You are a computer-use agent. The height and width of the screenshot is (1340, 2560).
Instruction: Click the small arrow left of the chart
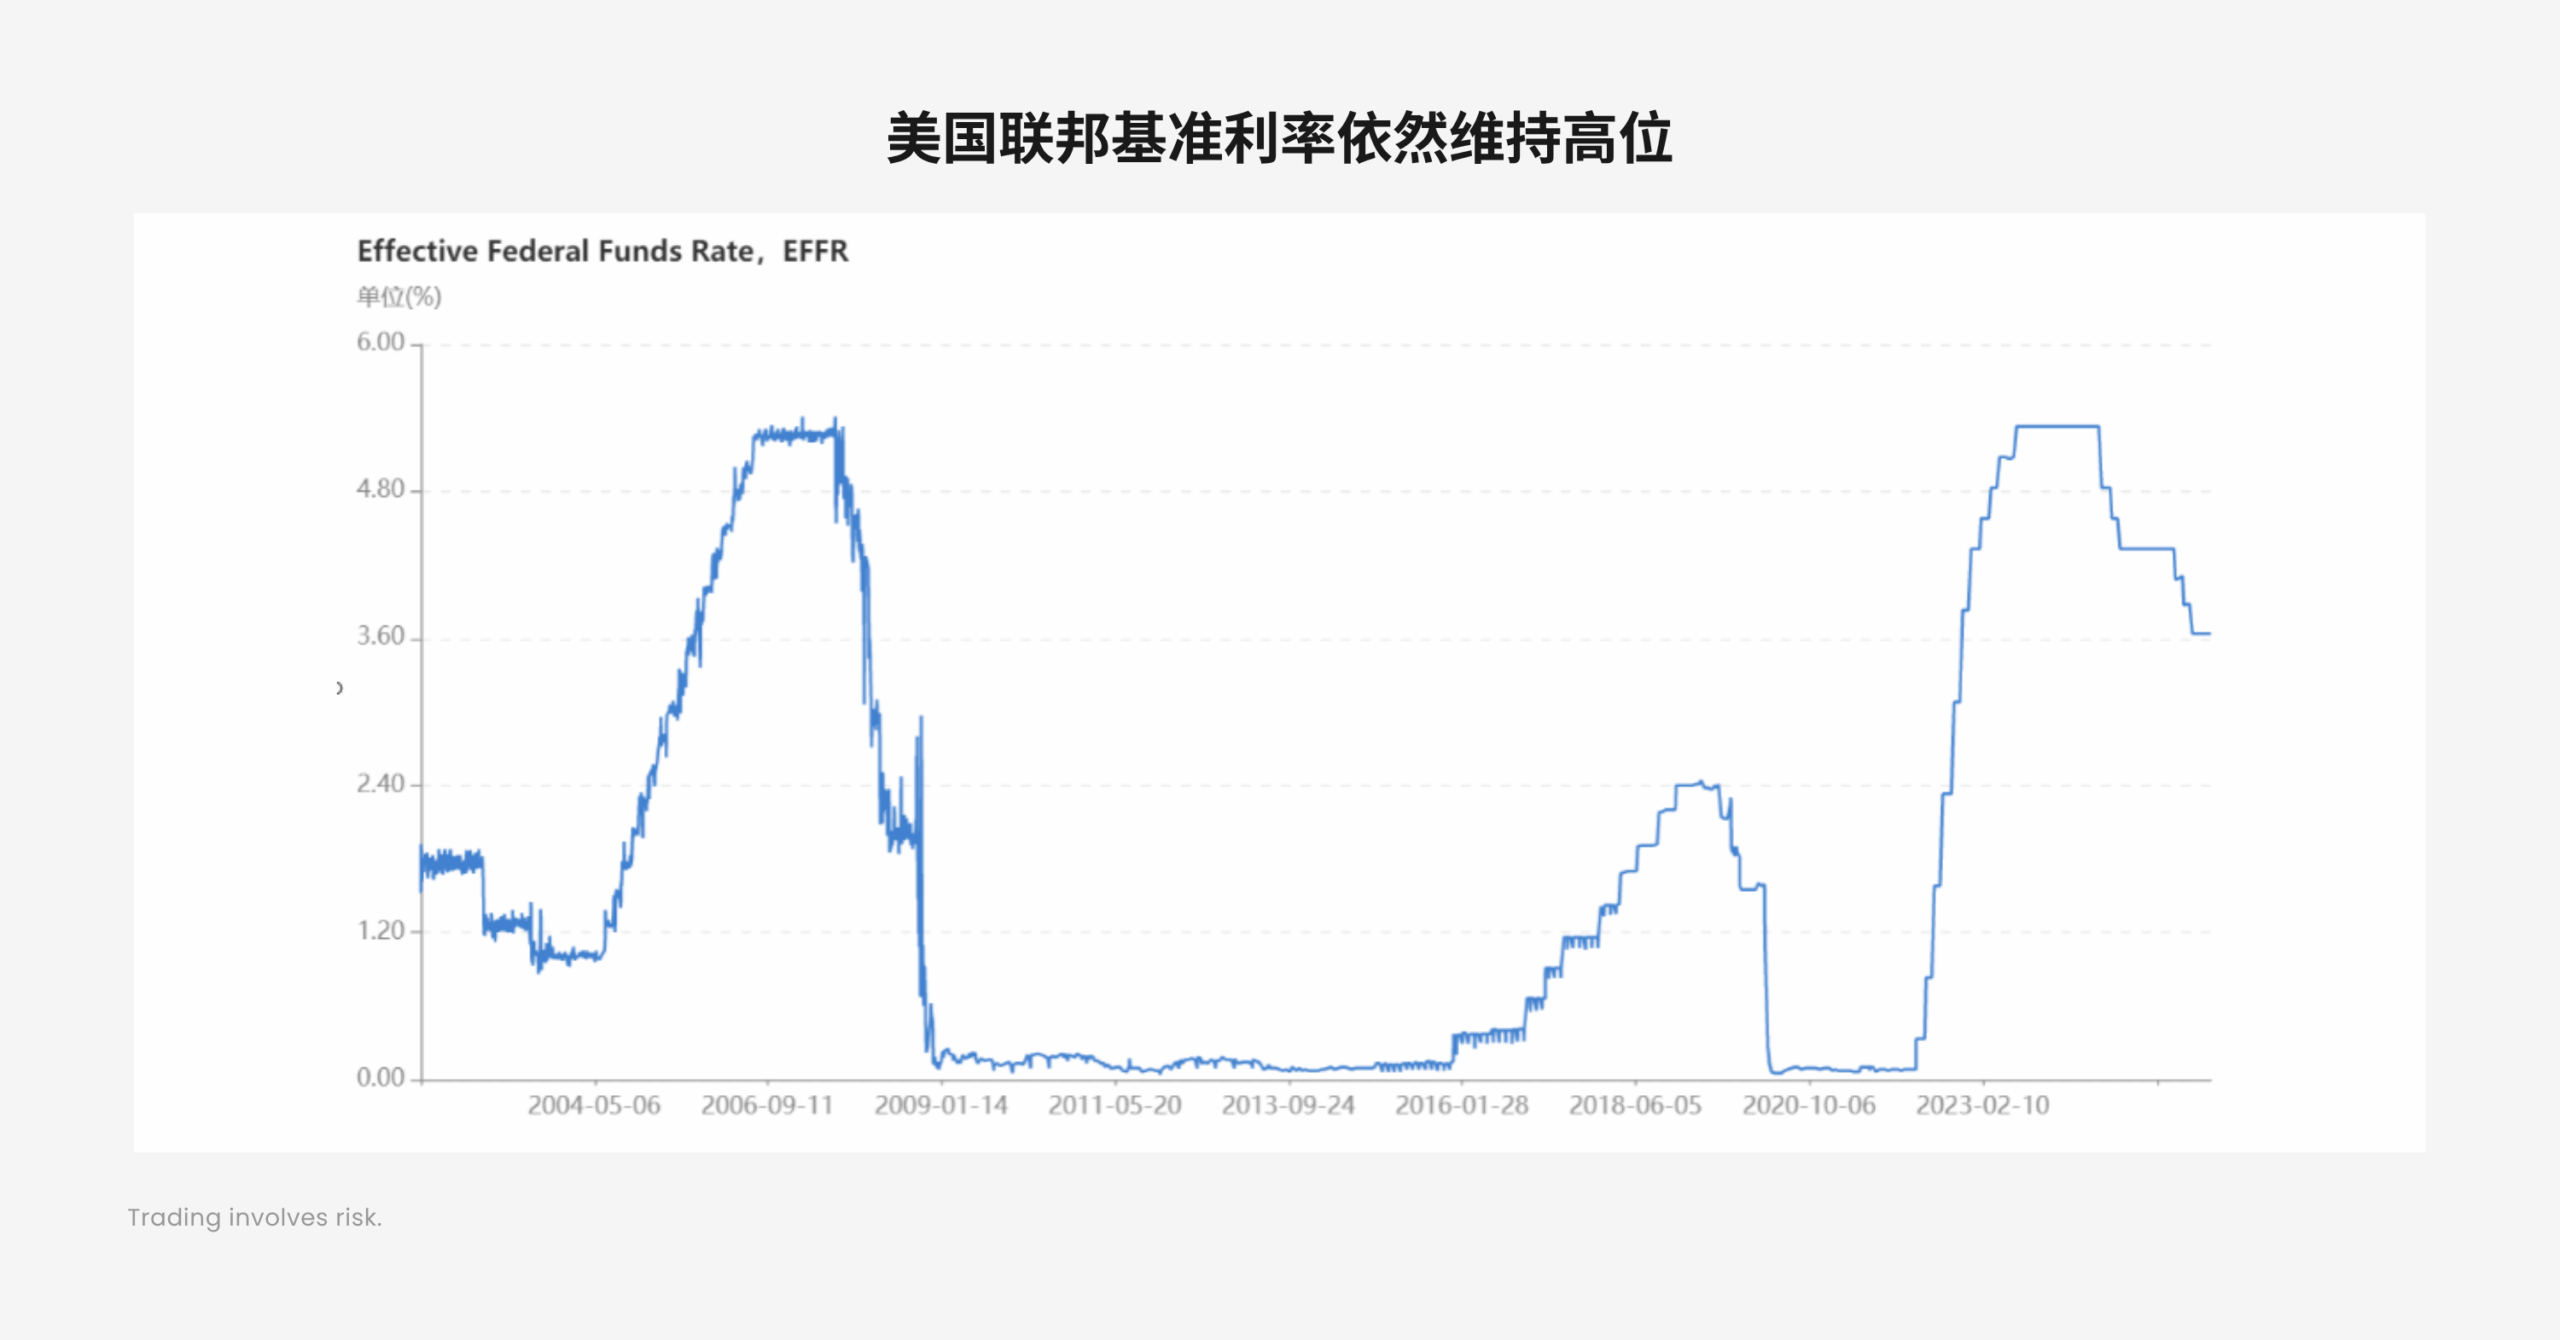[340, 688]
